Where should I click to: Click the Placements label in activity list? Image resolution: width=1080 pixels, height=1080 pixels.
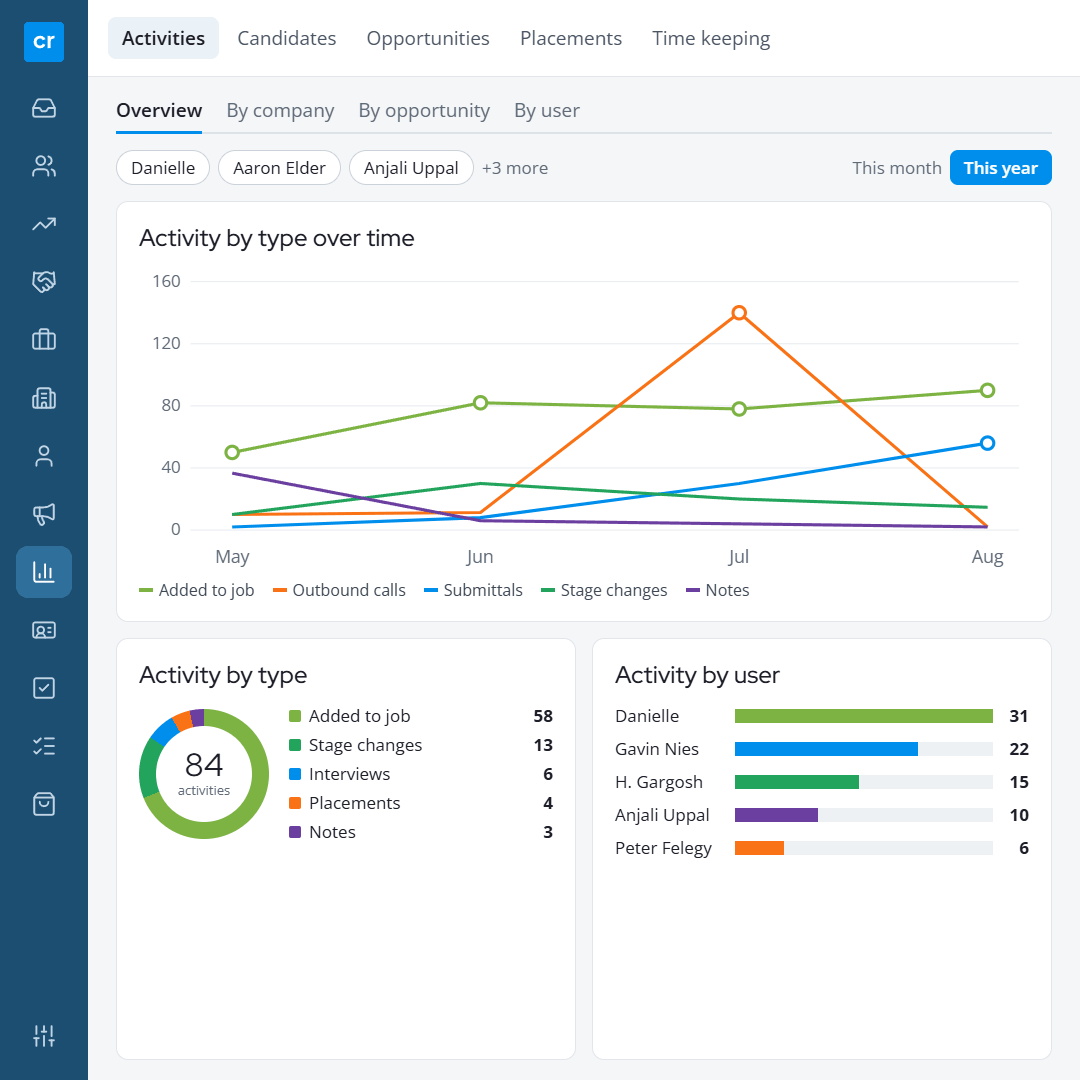coord(355,803)
